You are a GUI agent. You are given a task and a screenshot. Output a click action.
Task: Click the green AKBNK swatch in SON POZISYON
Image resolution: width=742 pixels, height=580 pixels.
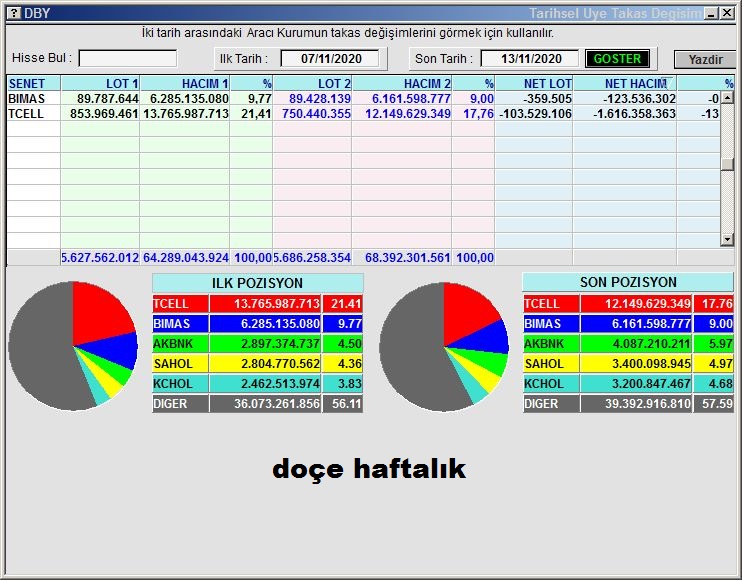(x=551, y=343)
